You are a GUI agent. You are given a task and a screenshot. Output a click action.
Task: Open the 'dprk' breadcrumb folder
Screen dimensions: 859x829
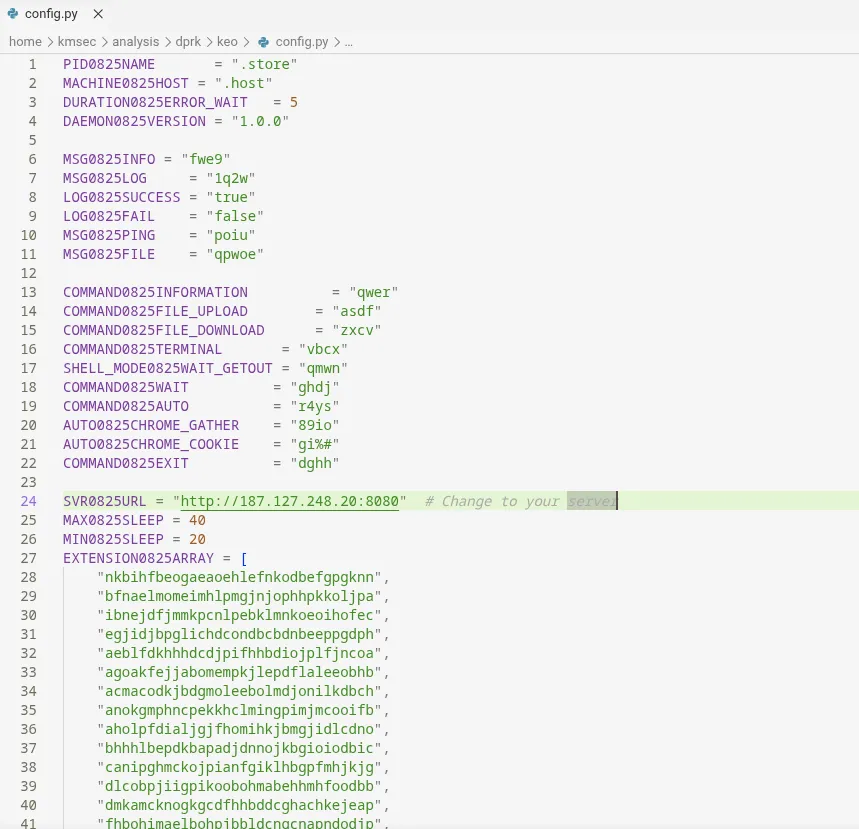(x=188, y=42)
